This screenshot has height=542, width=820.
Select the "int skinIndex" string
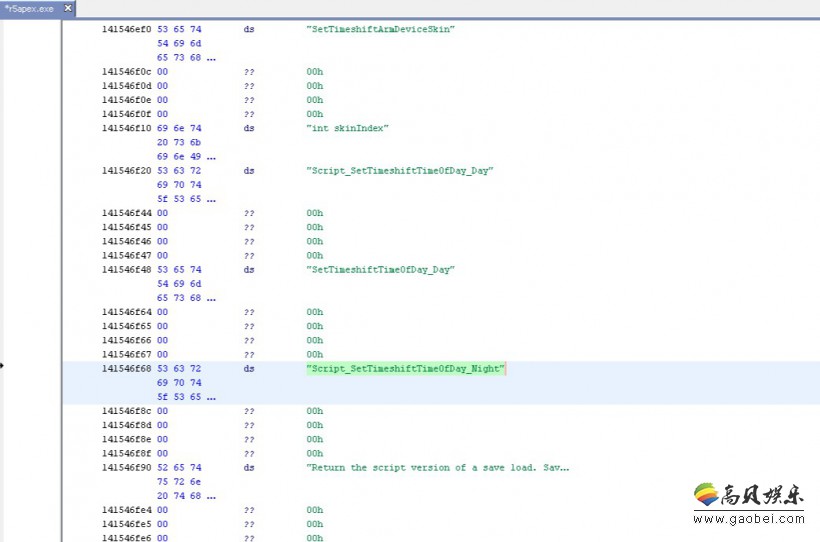pyautogui.click(x=347, y=128)
